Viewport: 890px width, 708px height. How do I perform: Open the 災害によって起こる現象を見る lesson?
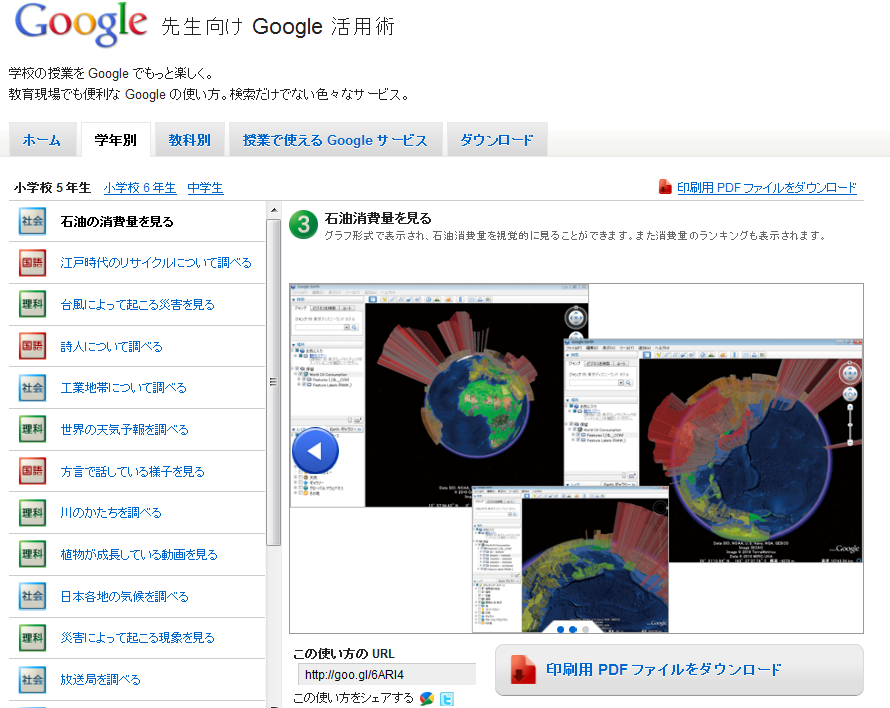[x=138, y=638]
